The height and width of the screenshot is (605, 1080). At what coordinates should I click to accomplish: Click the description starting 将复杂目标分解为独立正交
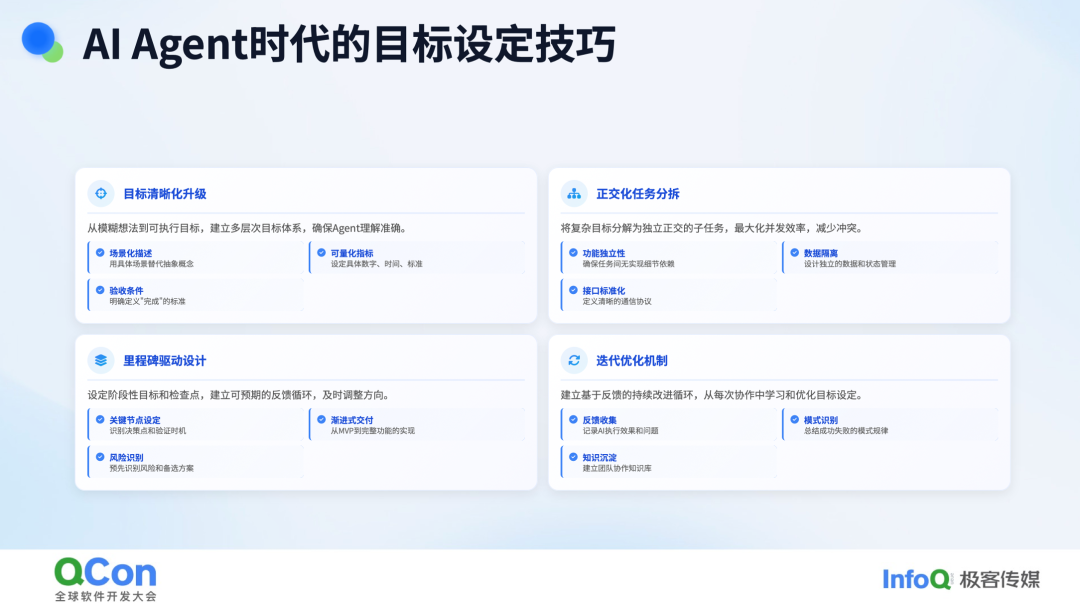[712, 228]
